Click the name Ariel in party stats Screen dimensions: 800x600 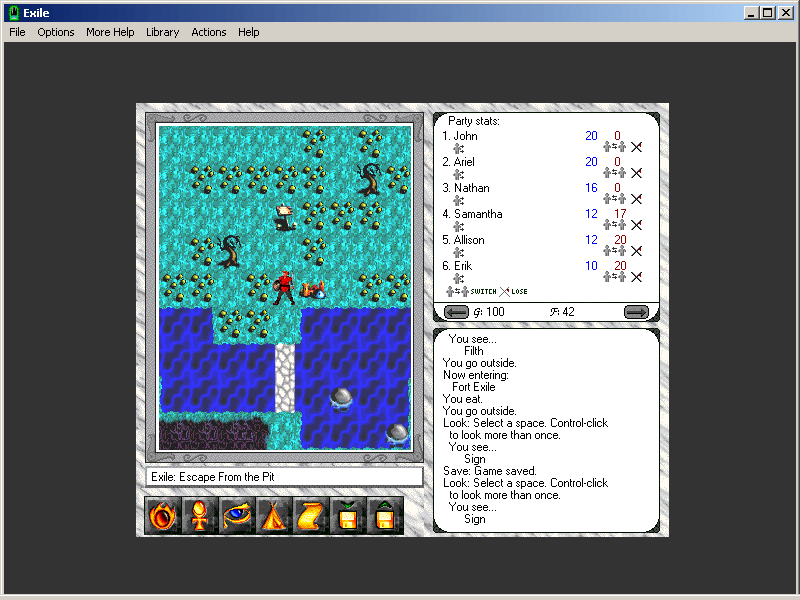tap(464, 162)
